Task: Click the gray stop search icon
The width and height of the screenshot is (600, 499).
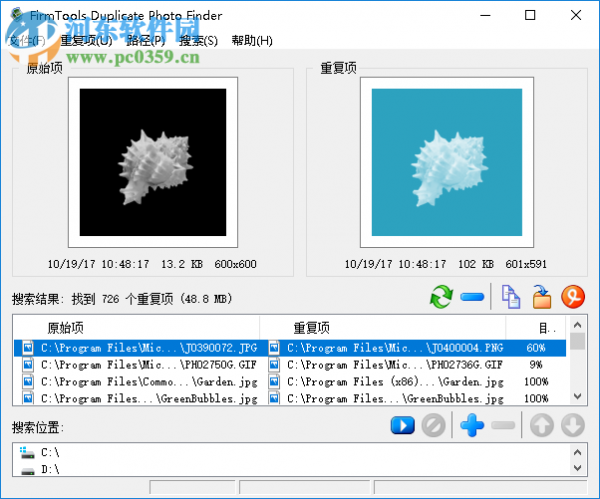Action: (434, 425)
